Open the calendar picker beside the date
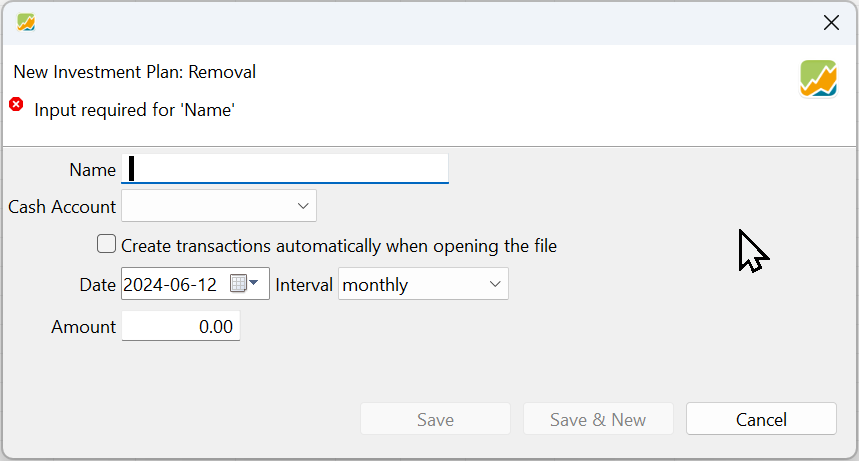 click(x=243, y=284)
